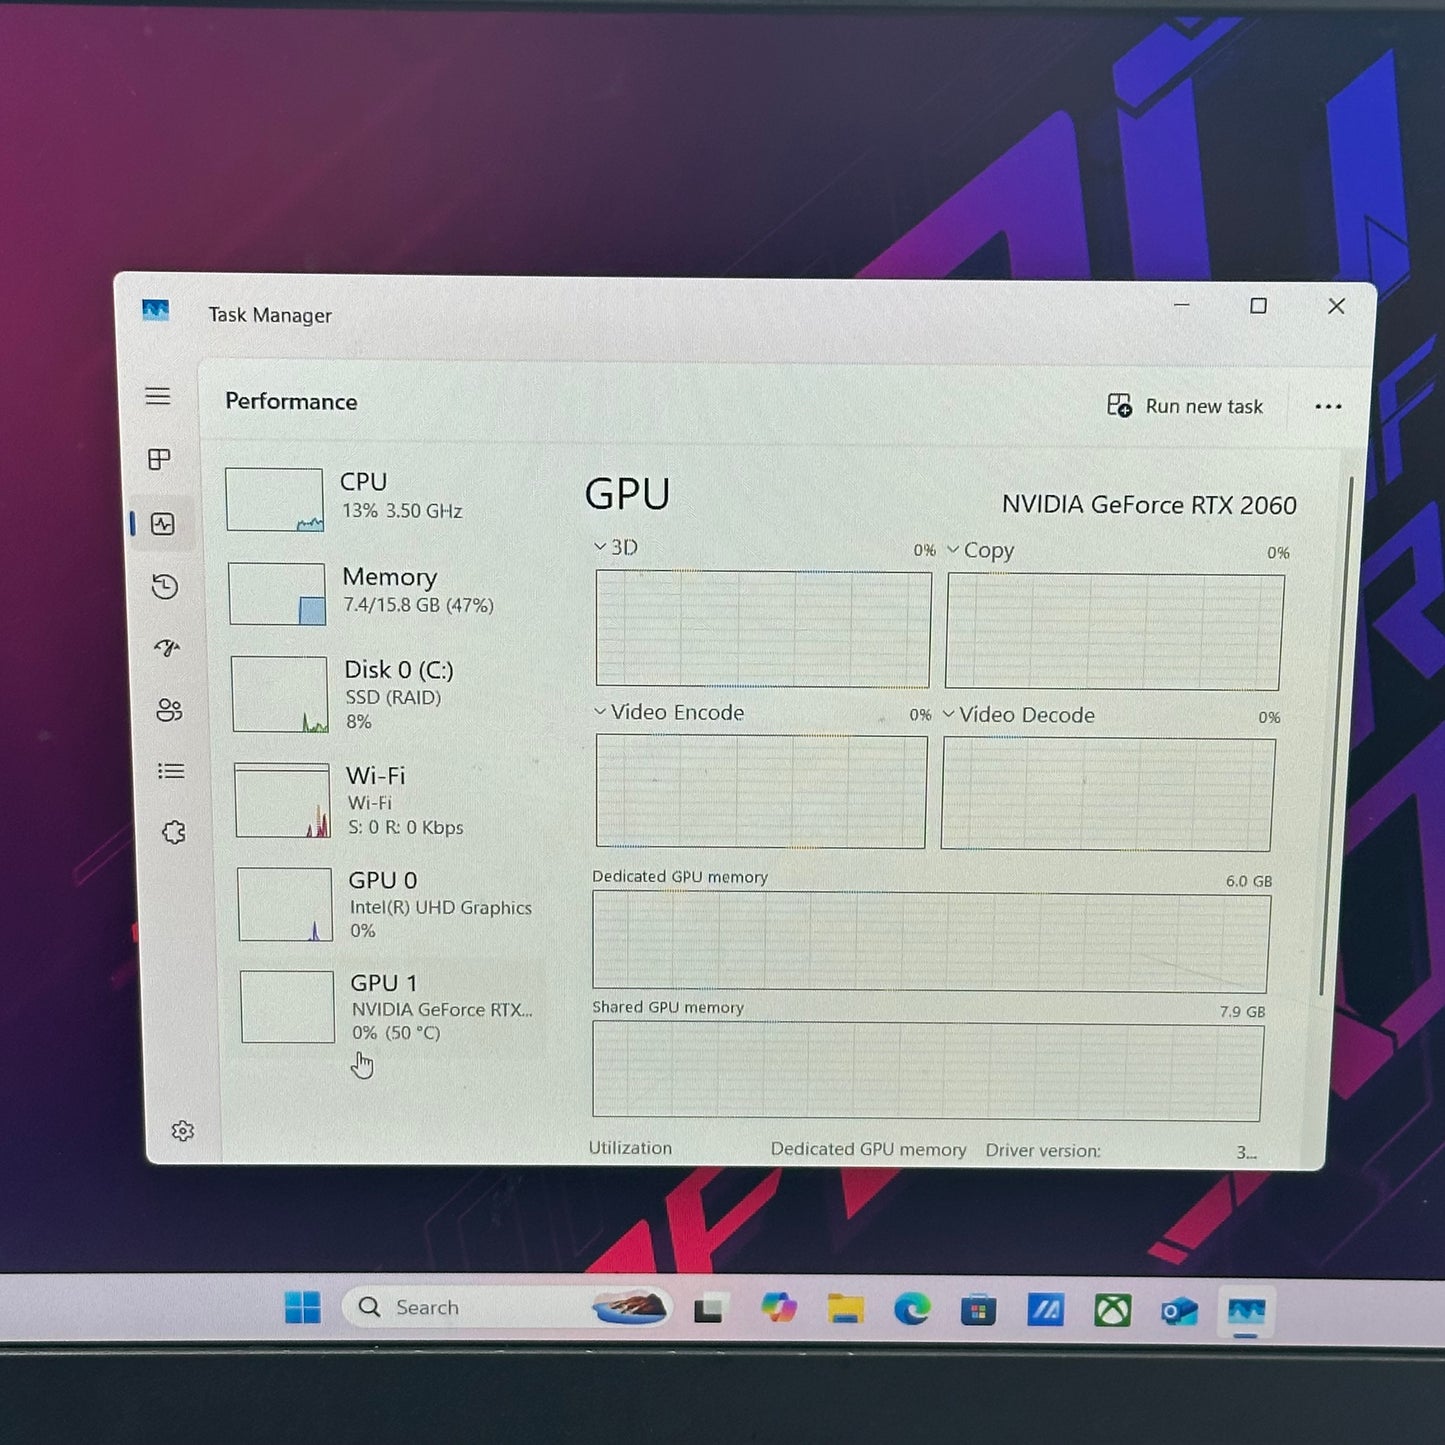Open the Task View taskbar icon

click(x=709, y=1309)
